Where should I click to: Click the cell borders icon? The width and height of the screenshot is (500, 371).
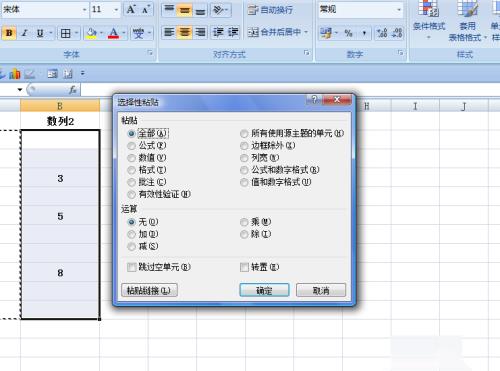[65, 33]
